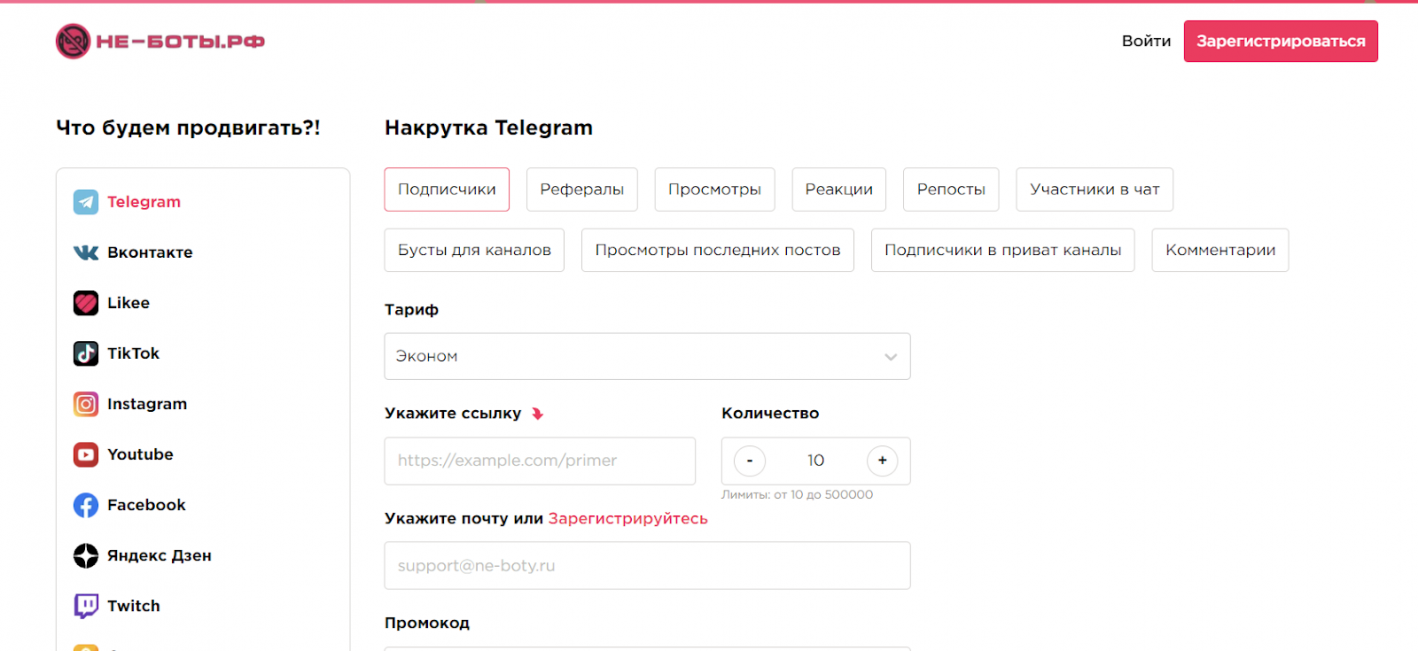The height and width of the screenshot is (651, 1418).
Task: Click the Зарегистрируйтесь link near email
Action: [x=628, y=519]
